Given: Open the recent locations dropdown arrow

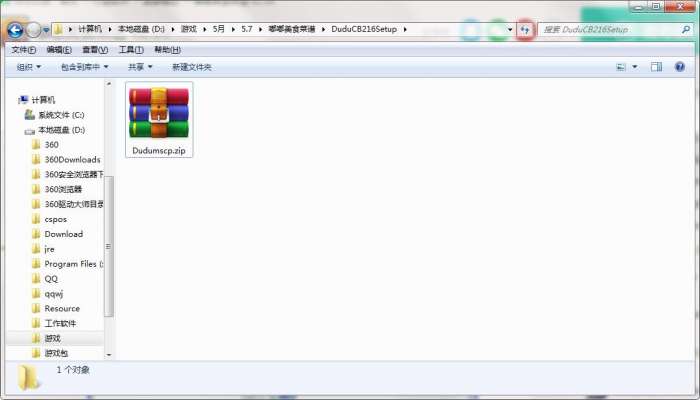Looking at the screenshot, I should (46, 30).
